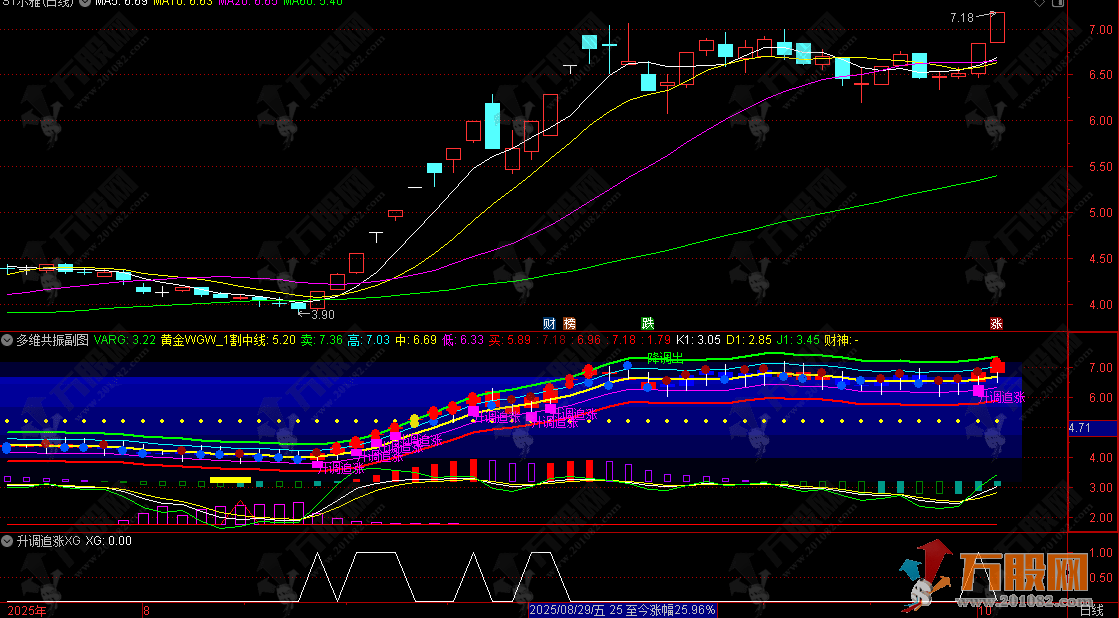Click the 财 event marker icon
The height and width of the screenshot is (618, 1119).
pyautogui.click(x=549, y=324)
